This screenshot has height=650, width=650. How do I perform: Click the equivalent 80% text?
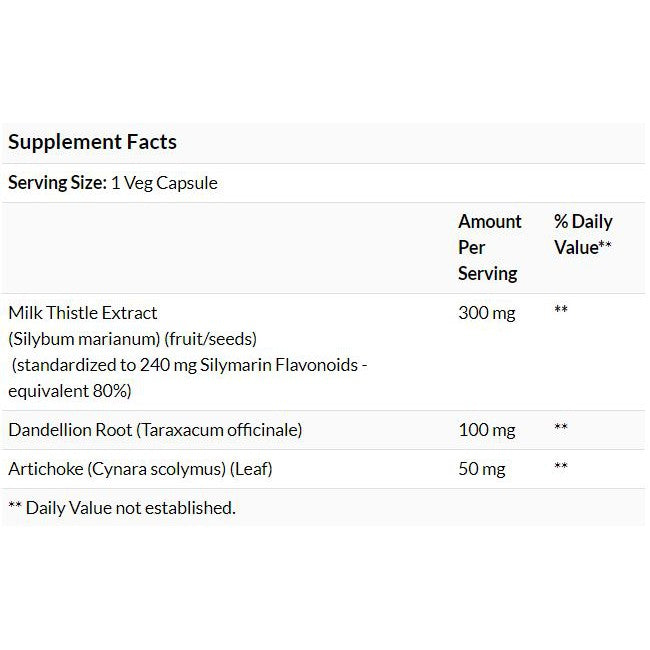tap(69, 390)
